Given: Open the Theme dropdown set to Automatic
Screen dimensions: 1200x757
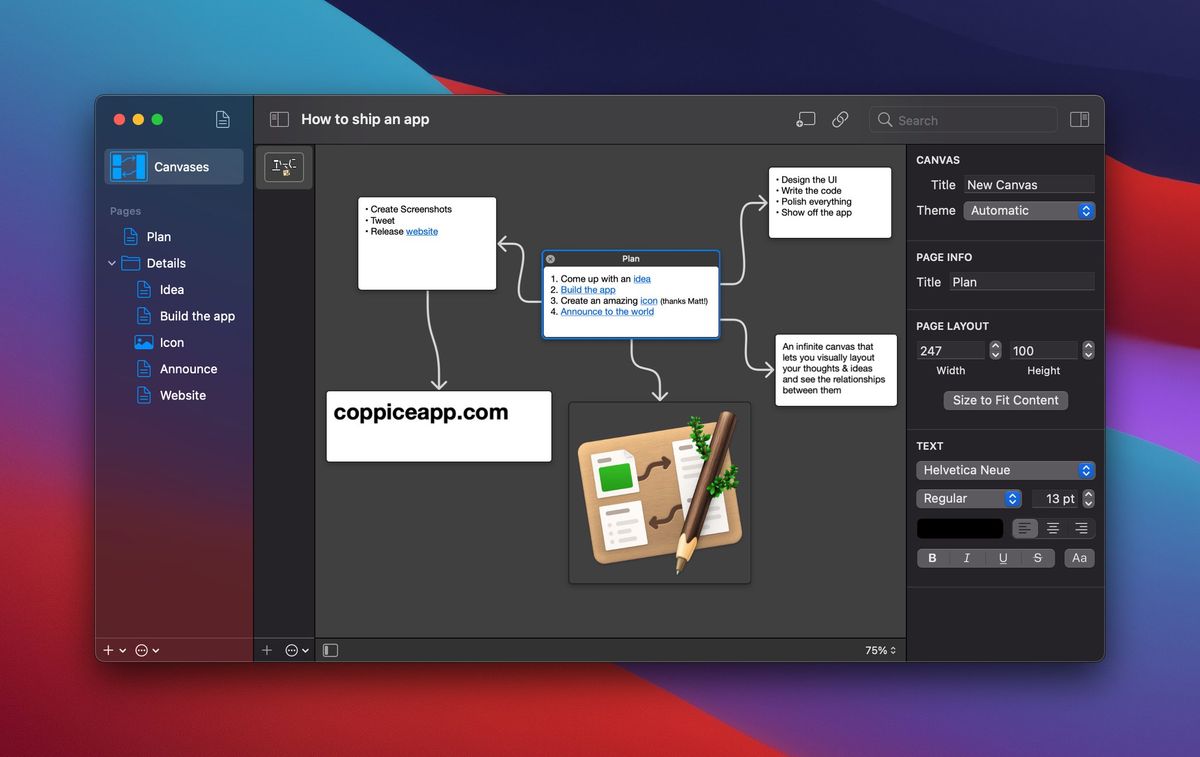Looking at the screenshot, I should tap(1029, 210).
